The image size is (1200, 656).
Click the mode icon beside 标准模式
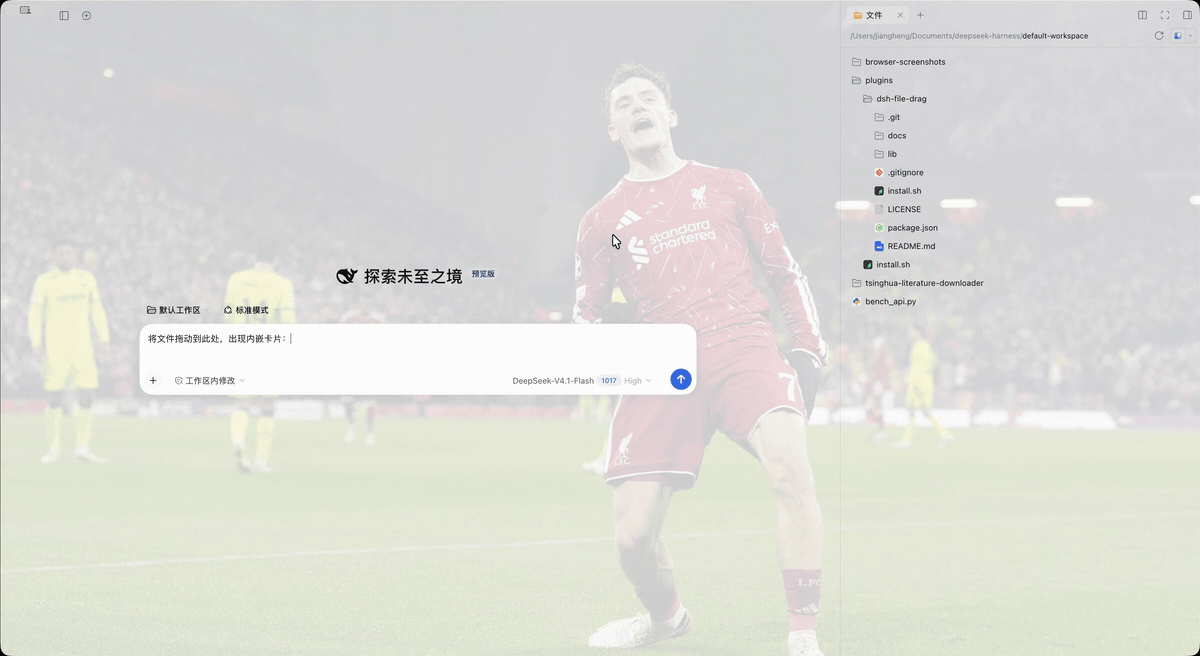pyautogui.click(x=228, y=310)
